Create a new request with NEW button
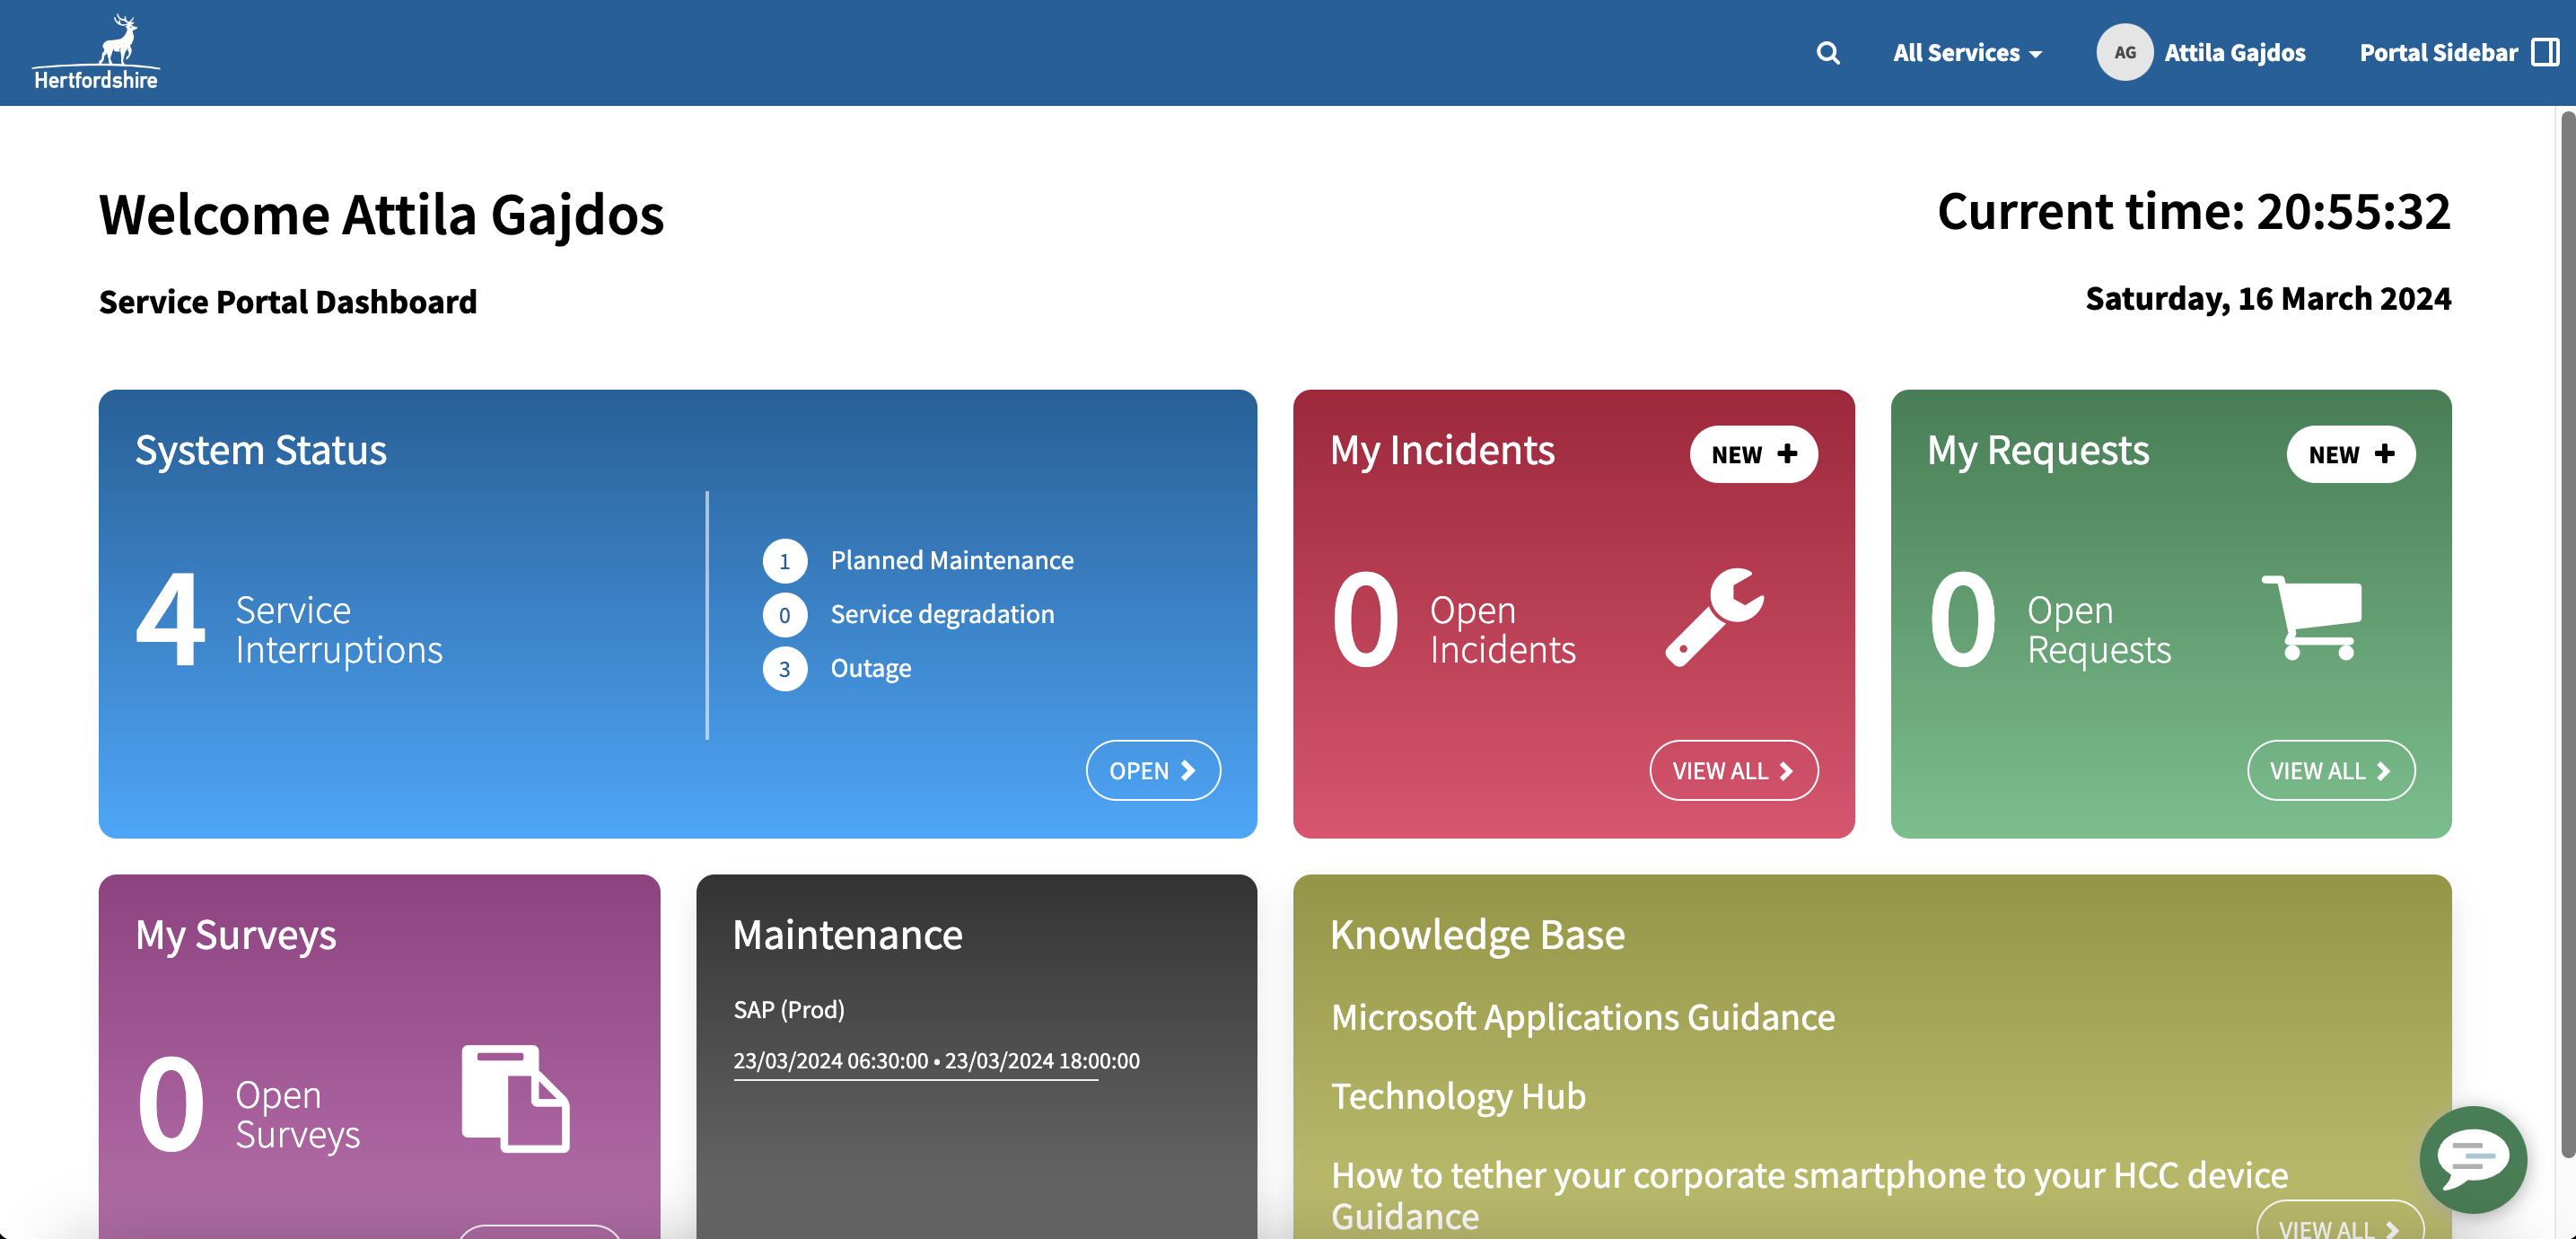2576x1239 pixels. click(x=2350, y=455)
